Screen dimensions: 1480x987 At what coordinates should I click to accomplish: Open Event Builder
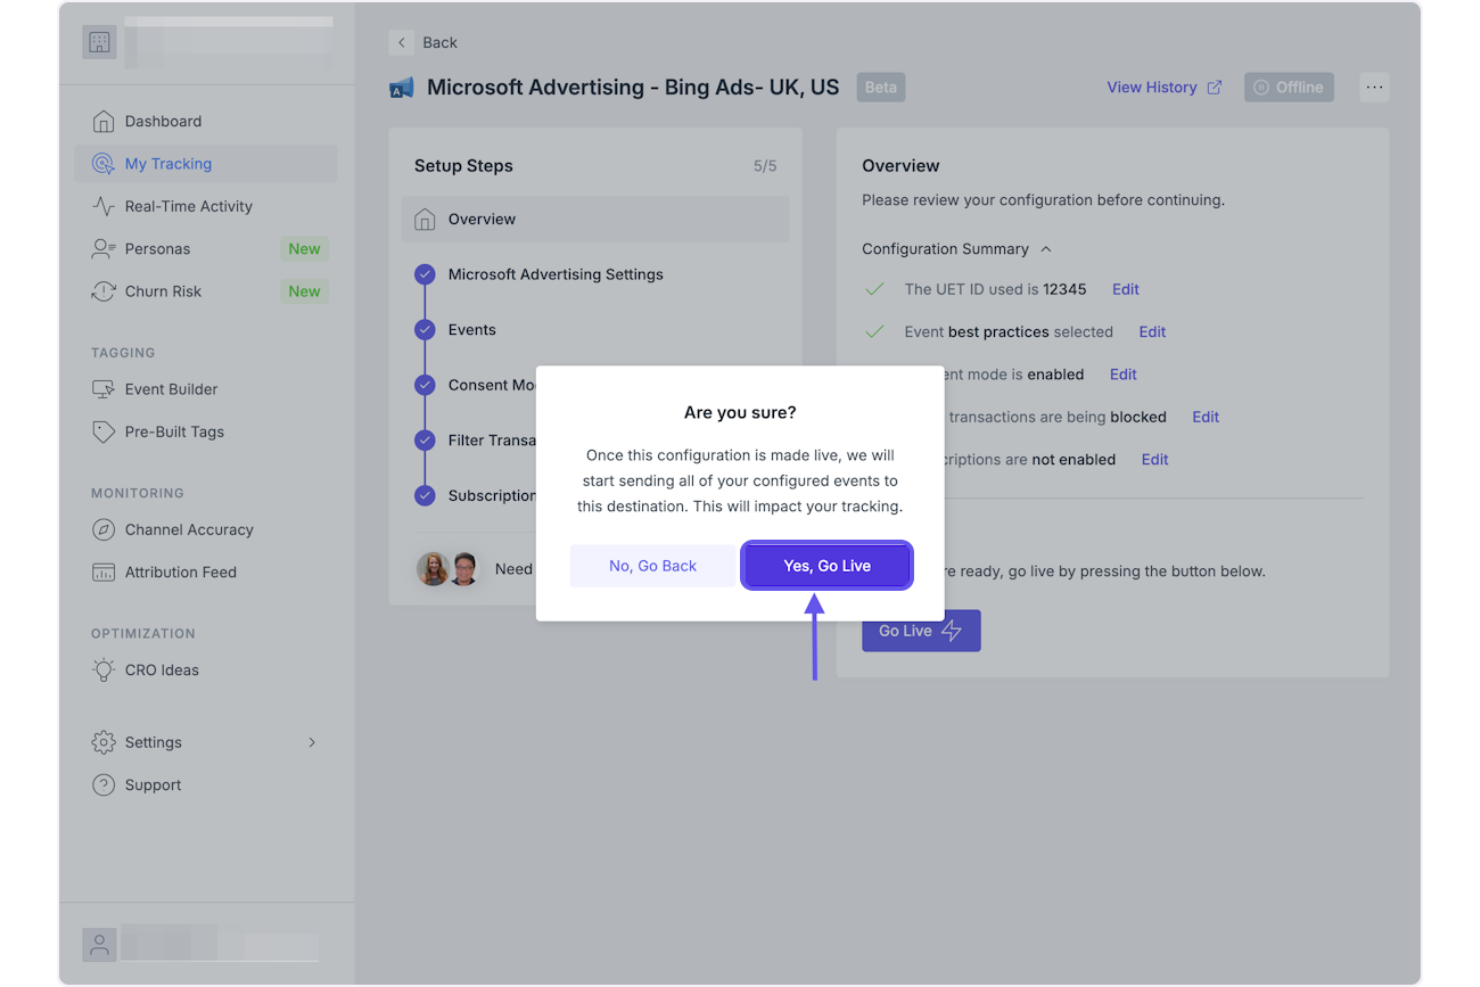pyautogui.click(x=171, y=389)
